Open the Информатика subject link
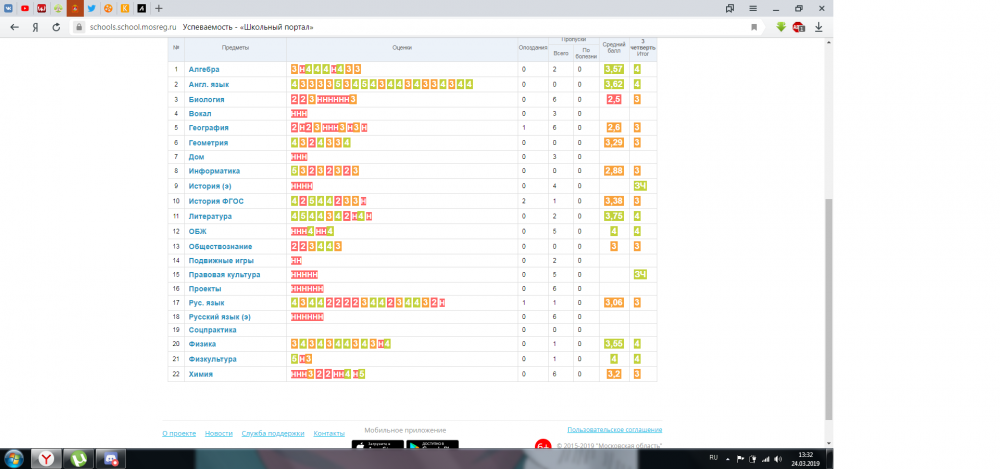 211,171
